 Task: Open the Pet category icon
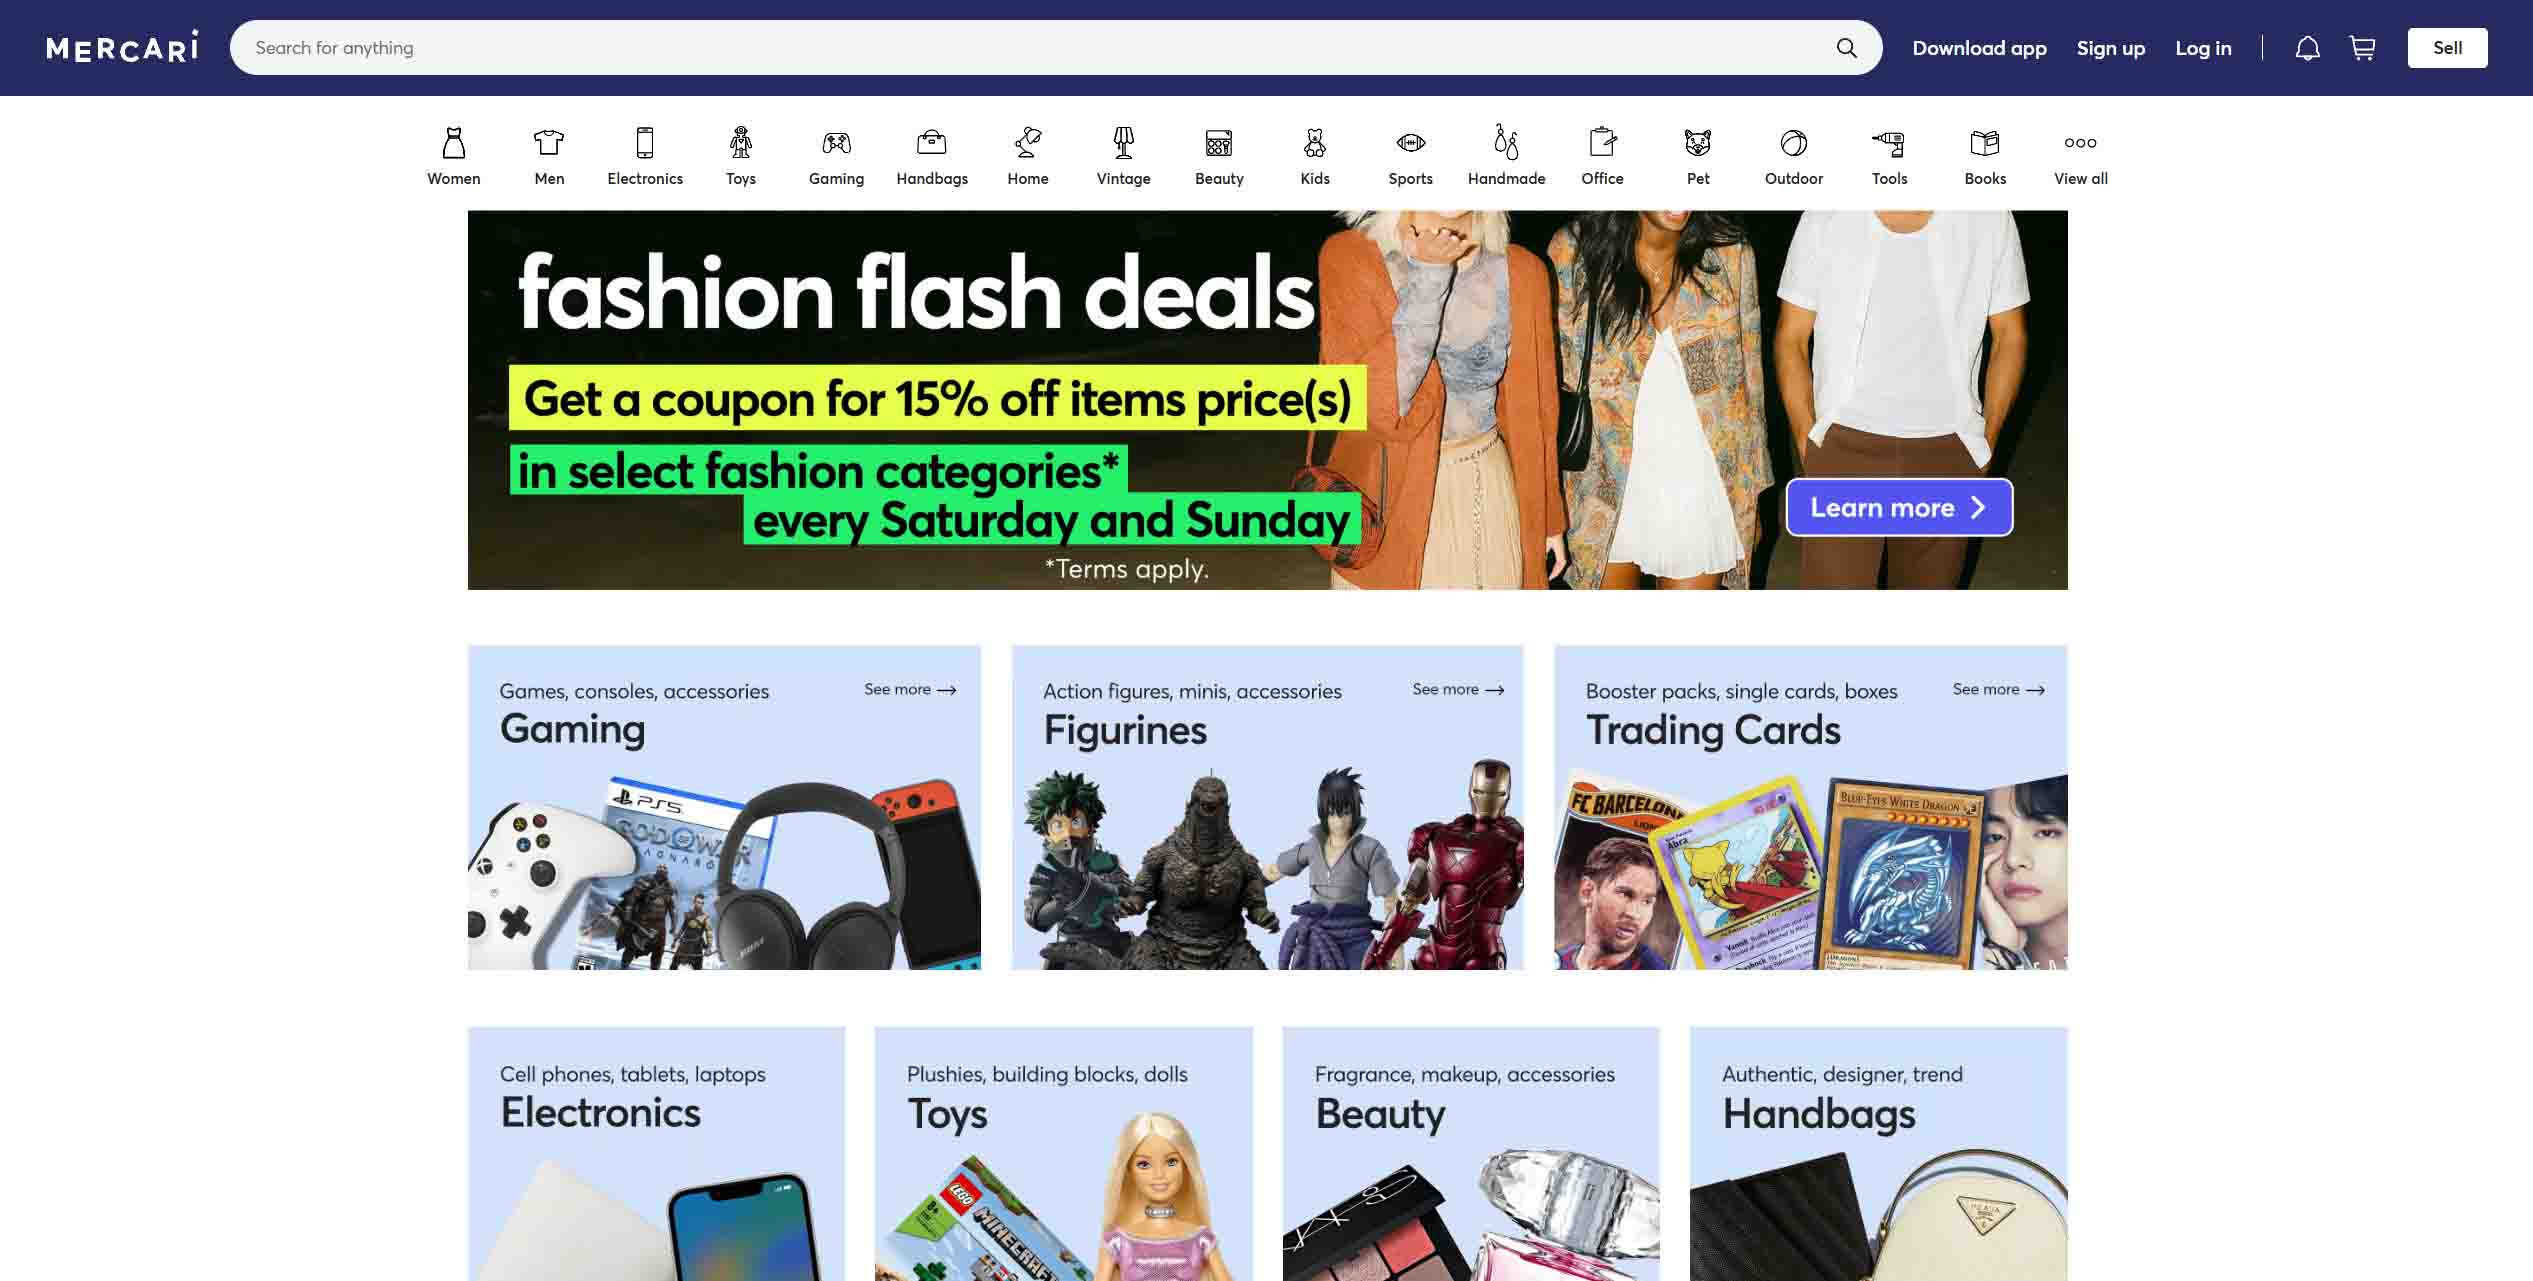1698,143
